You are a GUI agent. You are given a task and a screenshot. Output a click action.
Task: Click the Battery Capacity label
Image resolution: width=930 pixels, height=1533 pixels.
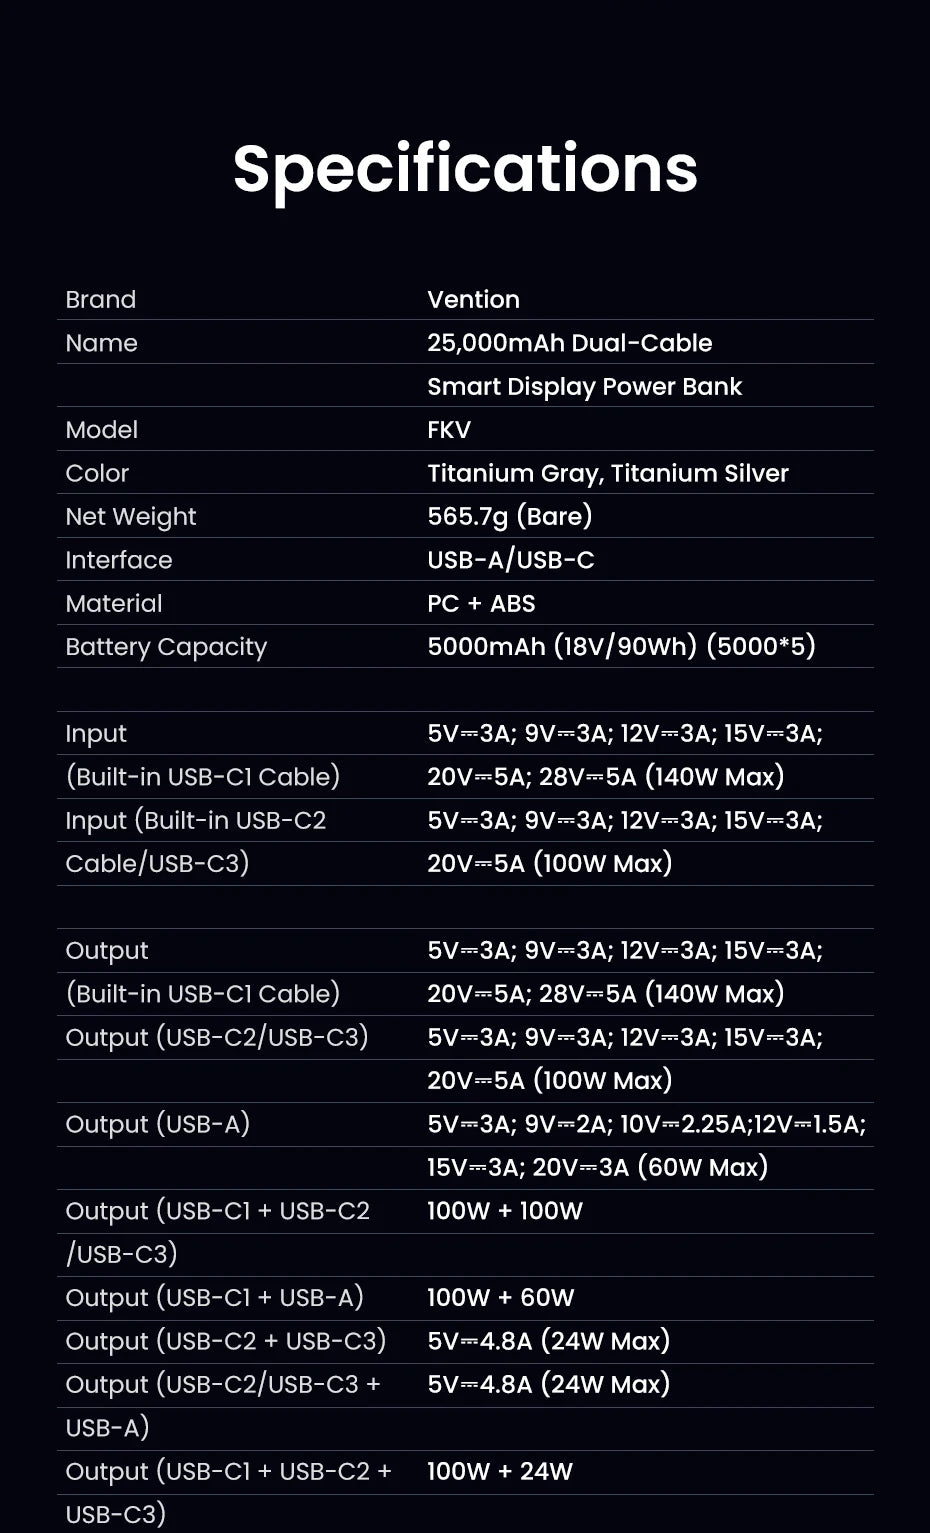[x=166, y=647]
